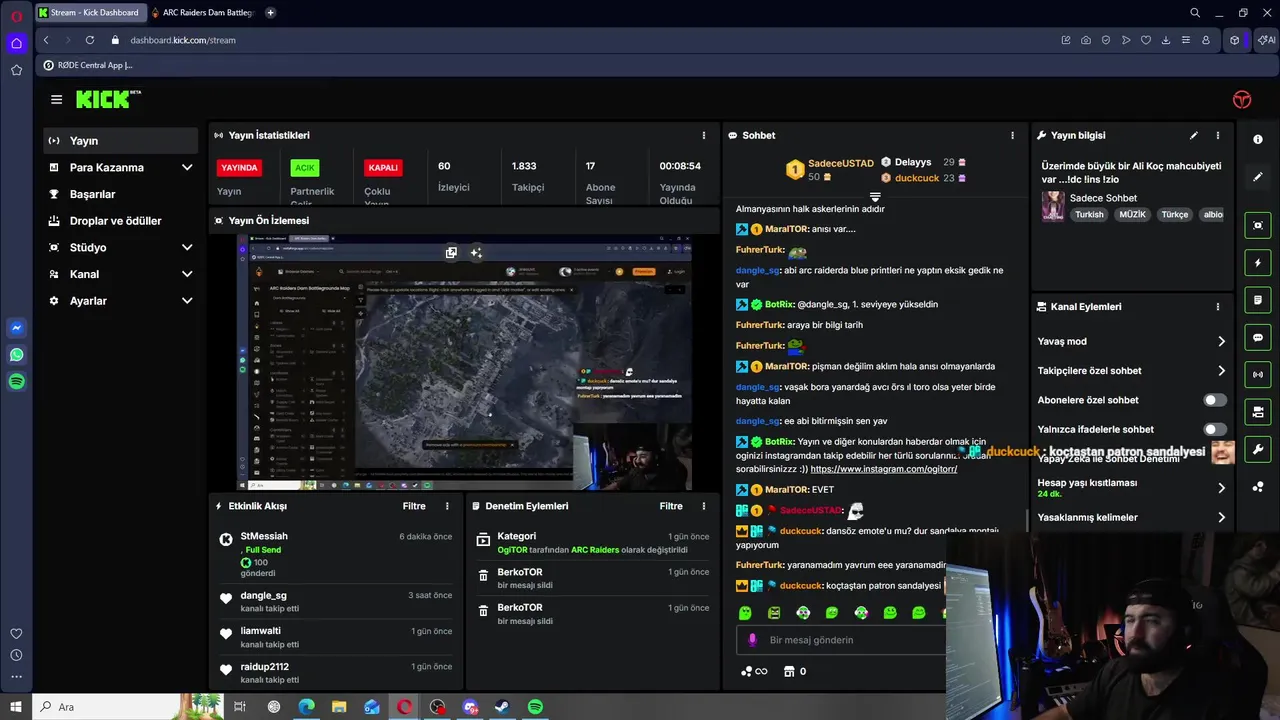Screen dimensions: 1280x720
Task: Pick the first green blob emote in chat
Action: tap(745, 612)
